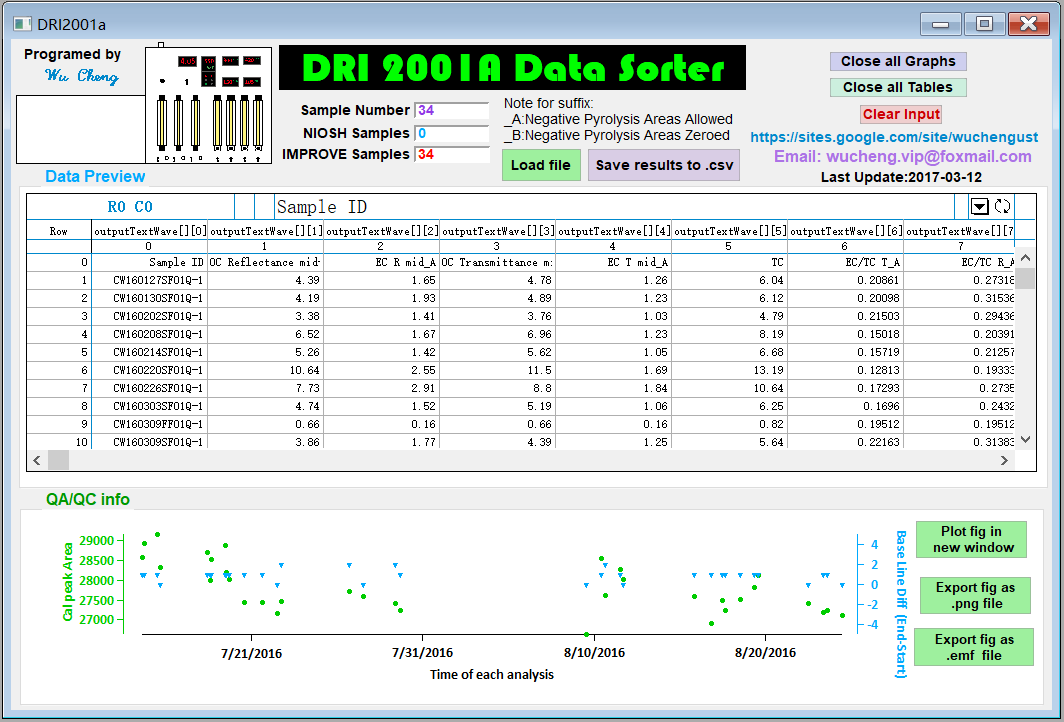The width and height of the screenshot is (1064, 722).
Task: Select the cell with value 11.5
Action: coord(498,370)
